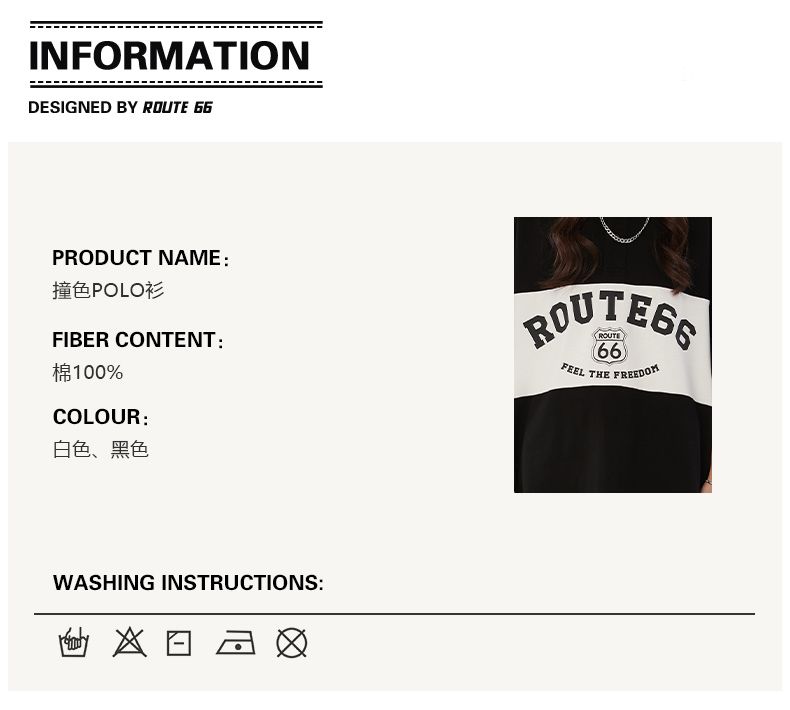The image size is (790, 710).
Task: Click the 白色、黑色 colour value
Action: [100, 450]
